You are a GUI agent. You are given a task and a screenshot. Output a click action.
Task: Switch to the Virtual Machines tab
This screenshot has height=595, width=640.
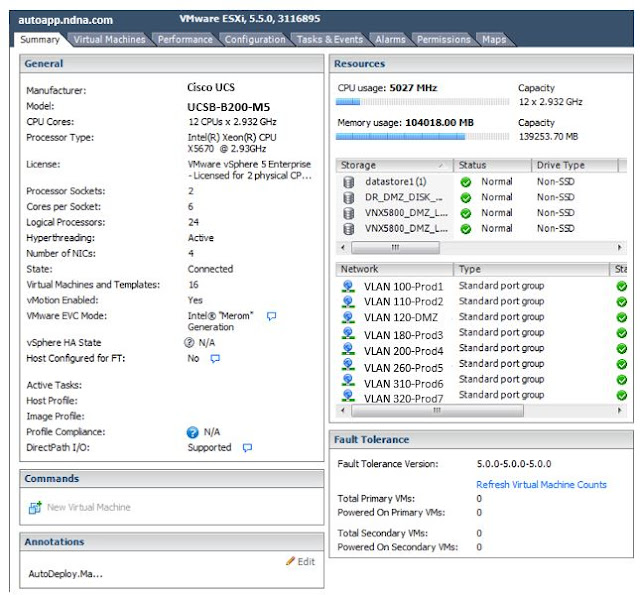(109, 40)
